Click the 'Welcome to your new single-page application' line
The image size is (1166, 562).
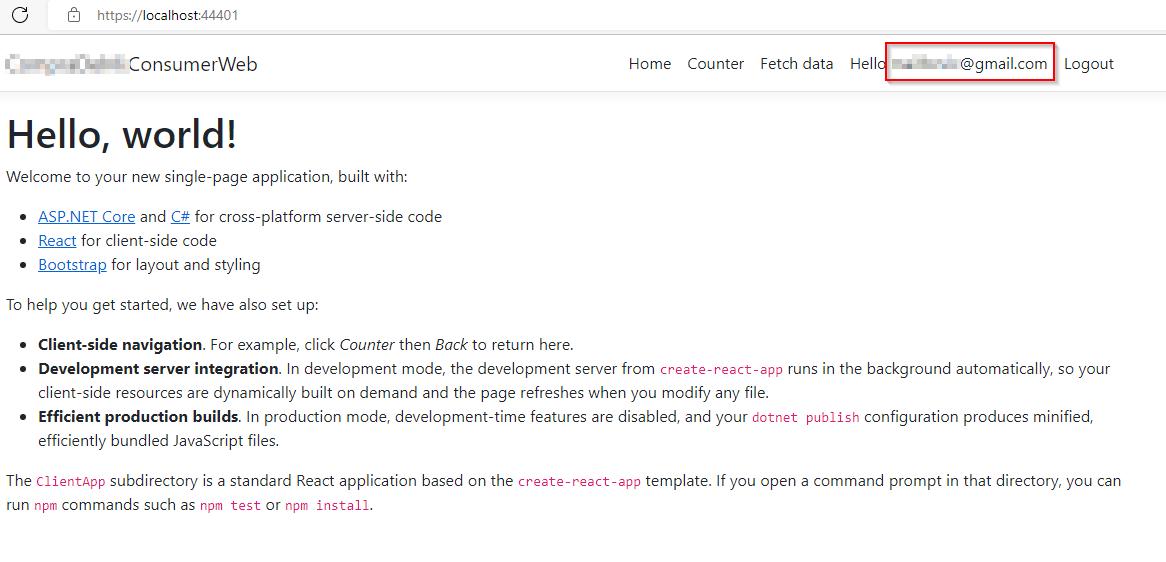pos(207,178)
